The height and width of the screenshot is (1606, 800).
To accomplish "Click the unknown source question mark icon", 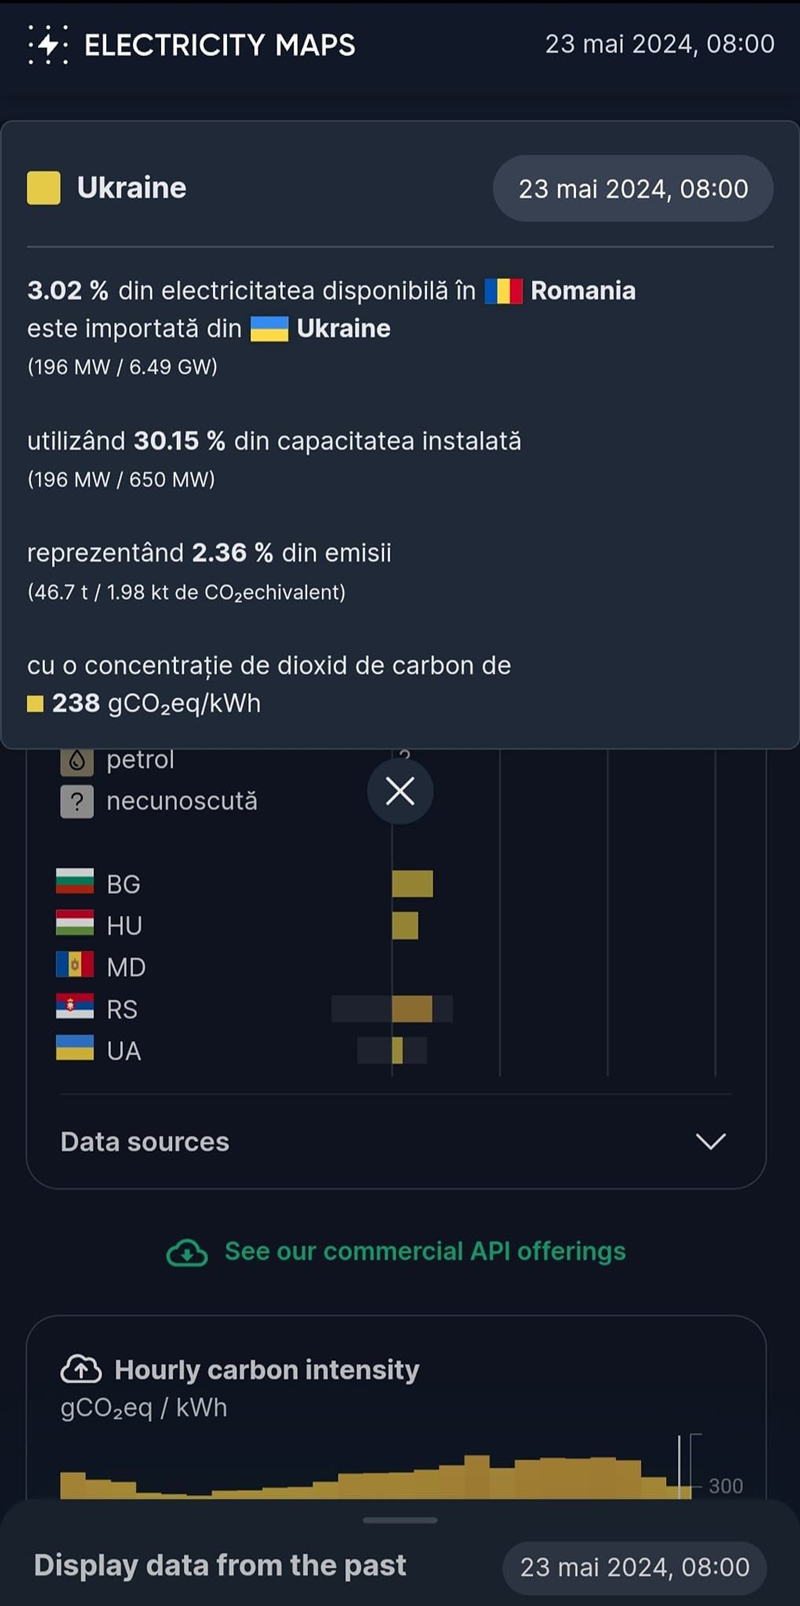I will tap(77, 802).
